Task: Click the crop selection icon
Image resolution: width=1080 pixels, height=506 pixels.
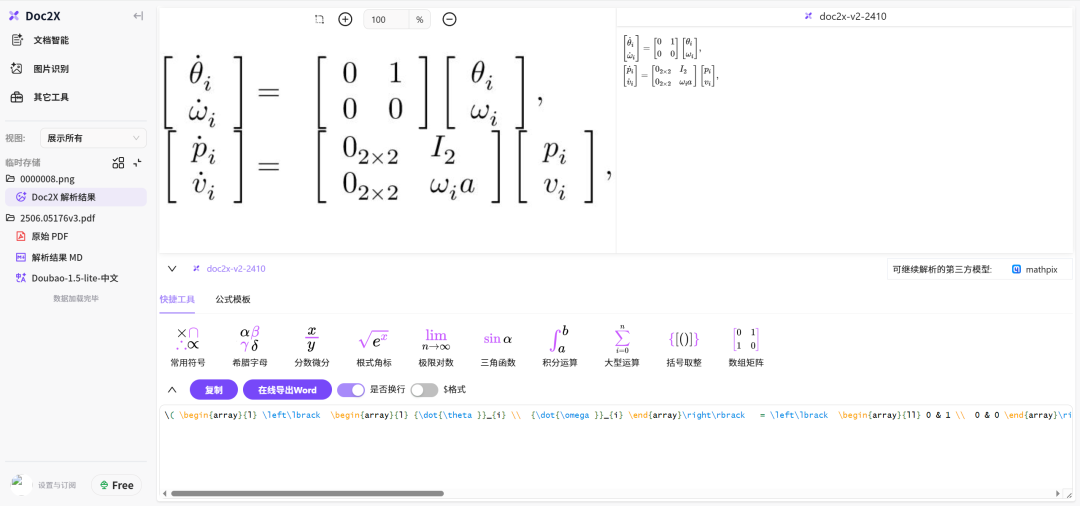Action: click(319, 20)
